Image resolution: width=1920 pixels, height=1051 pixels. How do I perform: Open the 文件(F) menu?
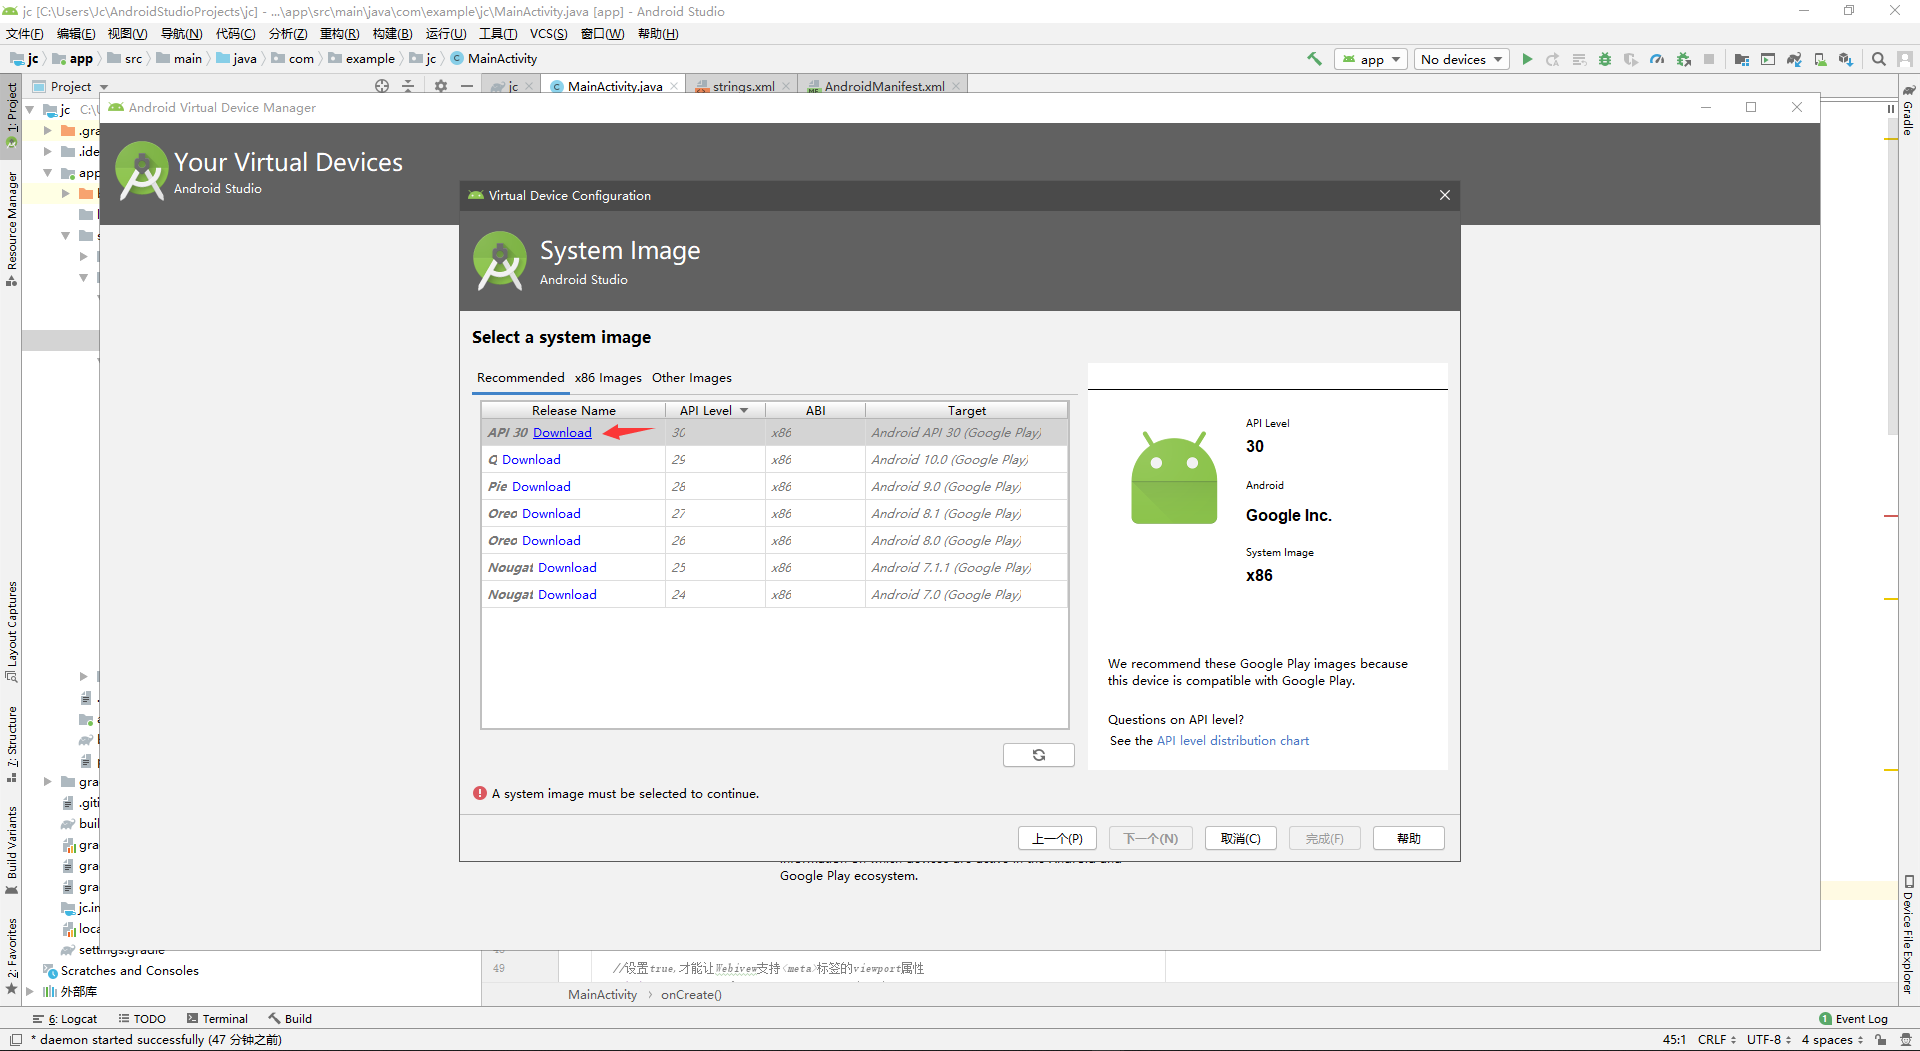pyautogui.click(x=25, y=33)
